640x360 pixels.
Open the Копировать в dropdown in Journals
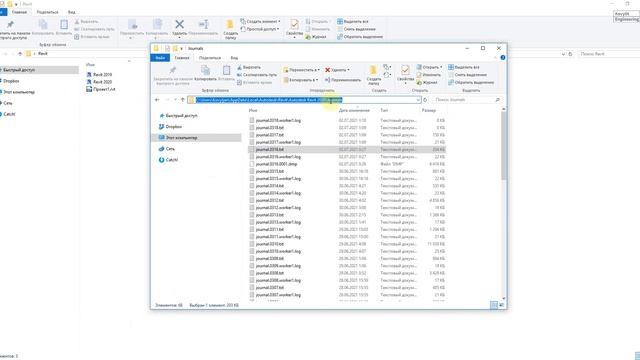point(301,80)
